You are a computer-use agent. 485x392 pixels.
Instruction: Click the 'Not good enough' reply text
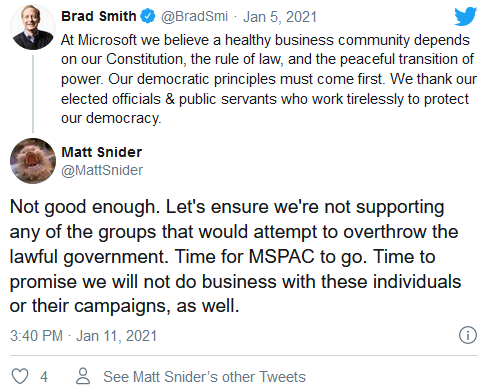click(x=83, y=207)
